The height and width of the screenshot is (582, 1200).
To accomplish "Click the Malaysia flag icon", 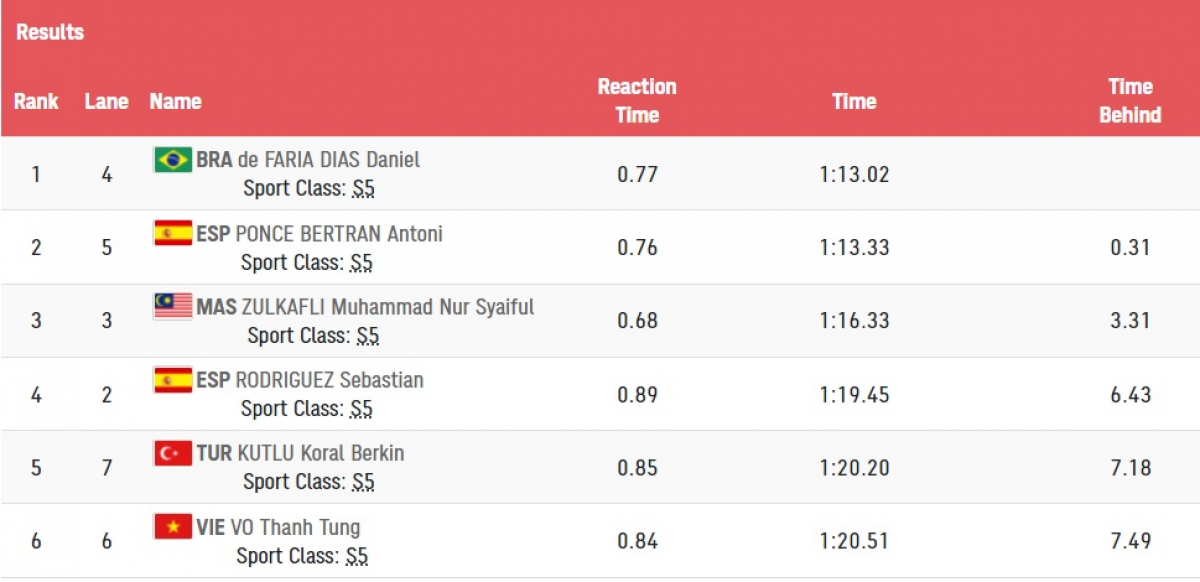I will point(173,307).
